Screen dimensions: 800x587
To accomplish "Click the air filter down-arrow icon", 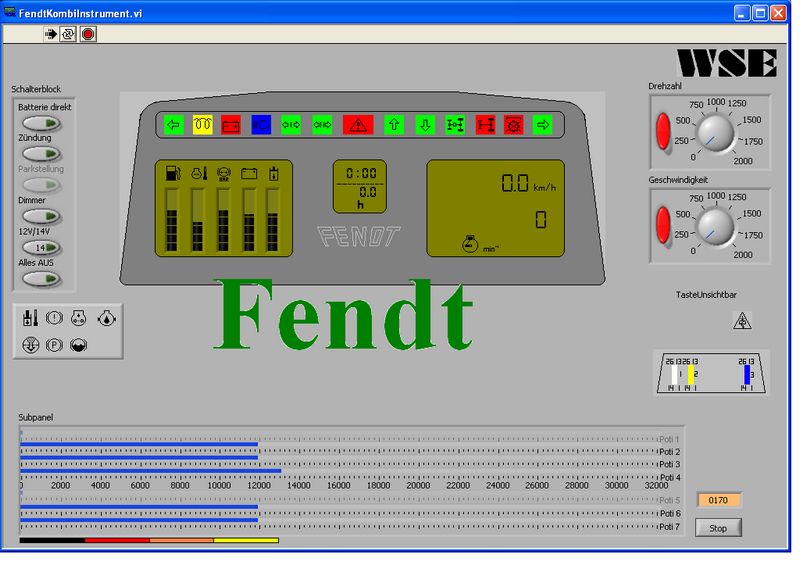I will tap(31, 345).
